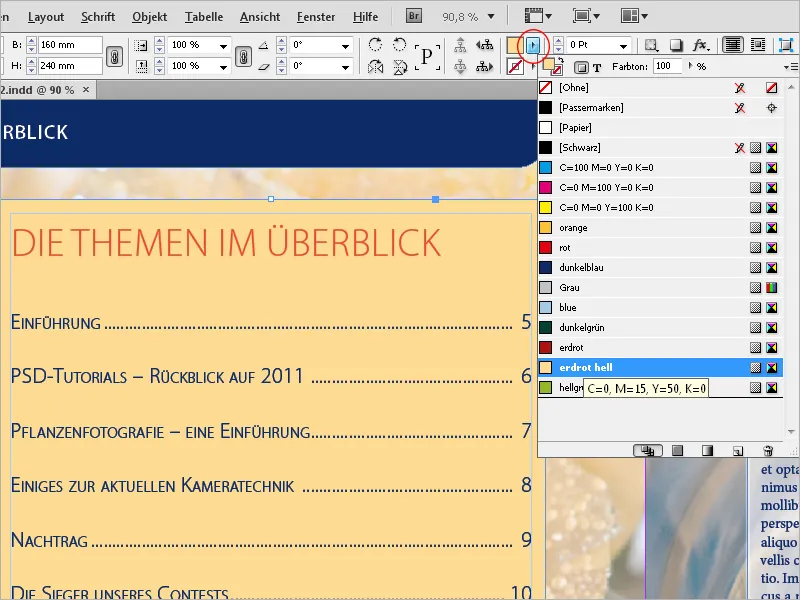Select the erdrot hell swatch
Viewport: 800px width, 600px height.
(660, 367)
